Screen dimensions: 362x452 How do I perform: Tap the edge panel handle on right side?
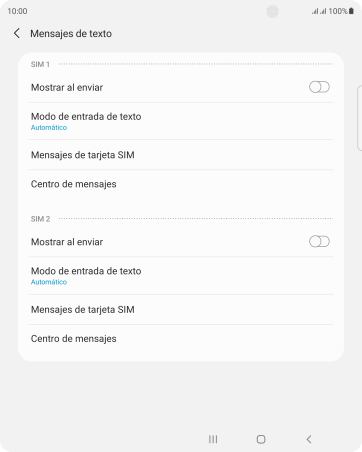tap(359, 118)
